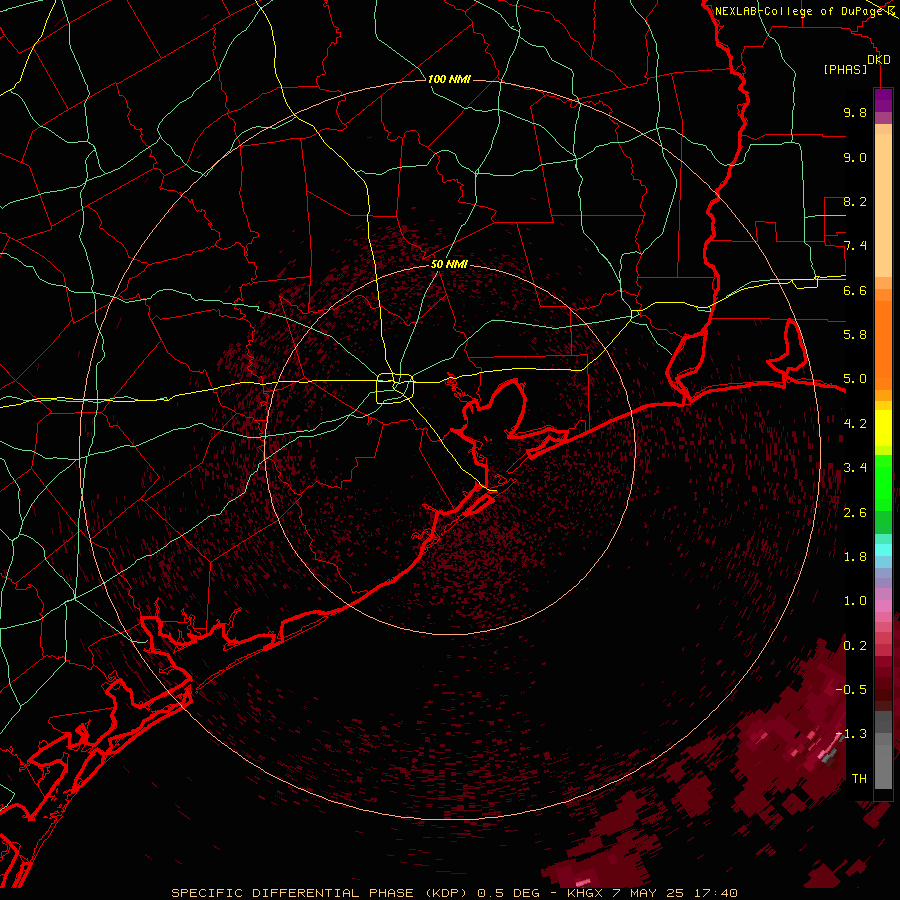Click the -1.3 legend value
The height and width of the screenshot is (900, 900).
coord(851,734)
